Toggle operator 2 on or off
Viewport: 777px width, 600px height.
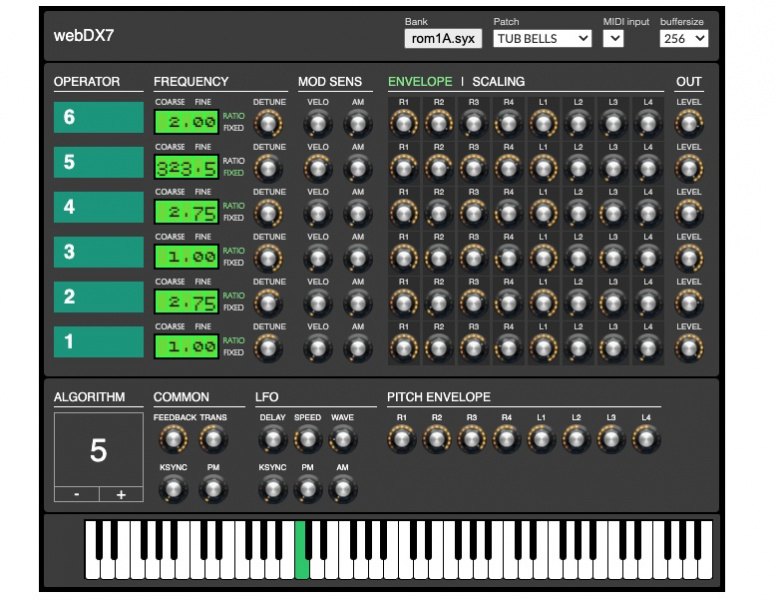(99, 297)
